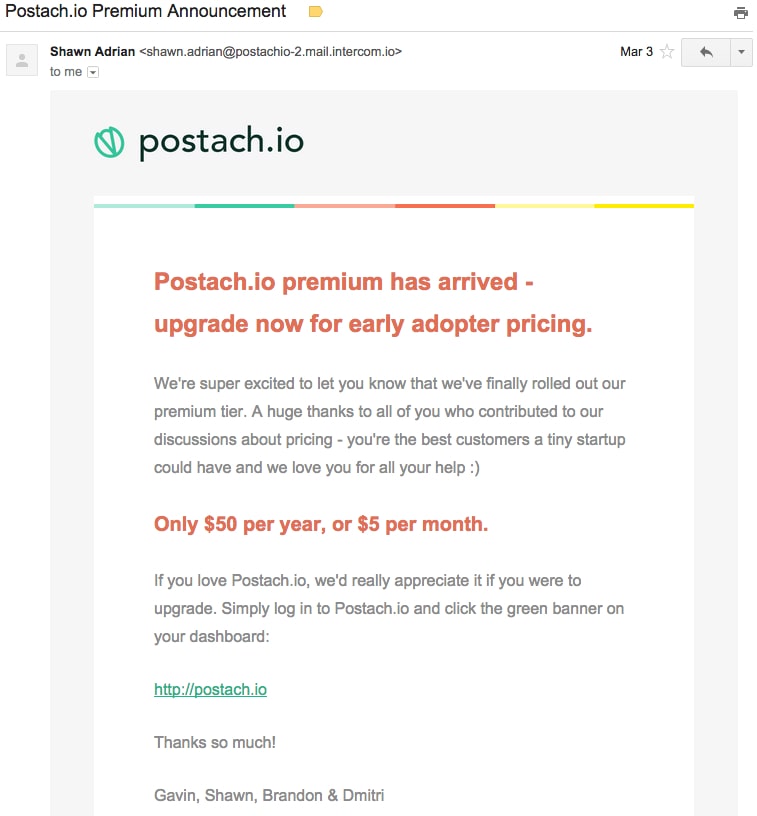Click the teal green color bar segment

(x=244, y=206)
